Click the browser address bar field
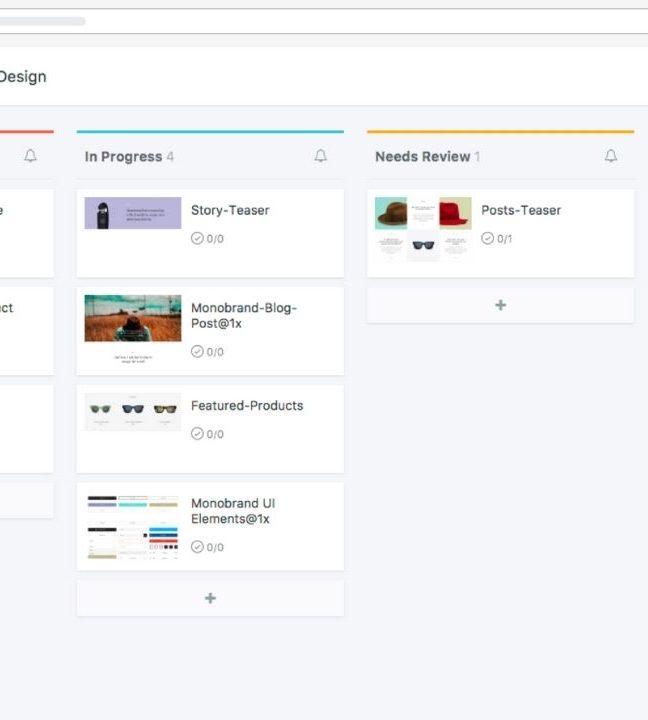 pos(324,21)
